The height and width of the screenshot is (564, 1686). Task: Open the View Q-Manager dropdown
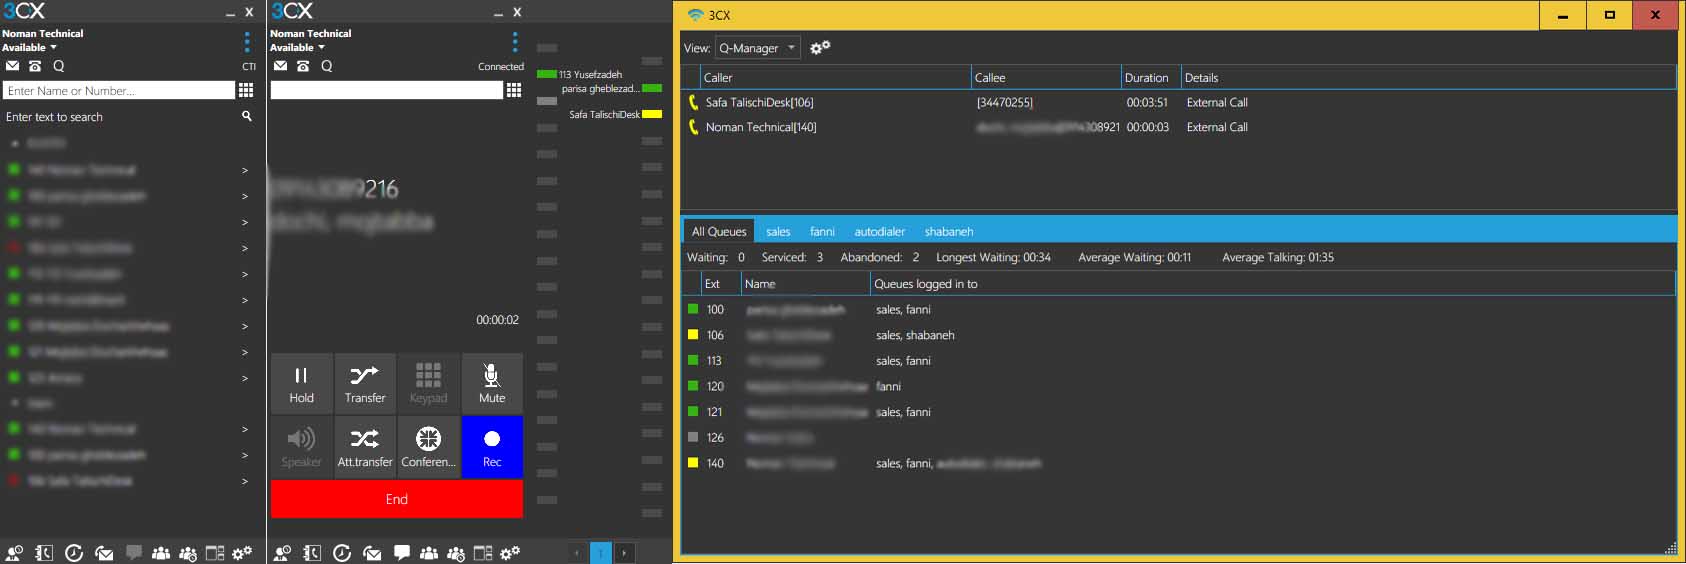coord(758,47)
